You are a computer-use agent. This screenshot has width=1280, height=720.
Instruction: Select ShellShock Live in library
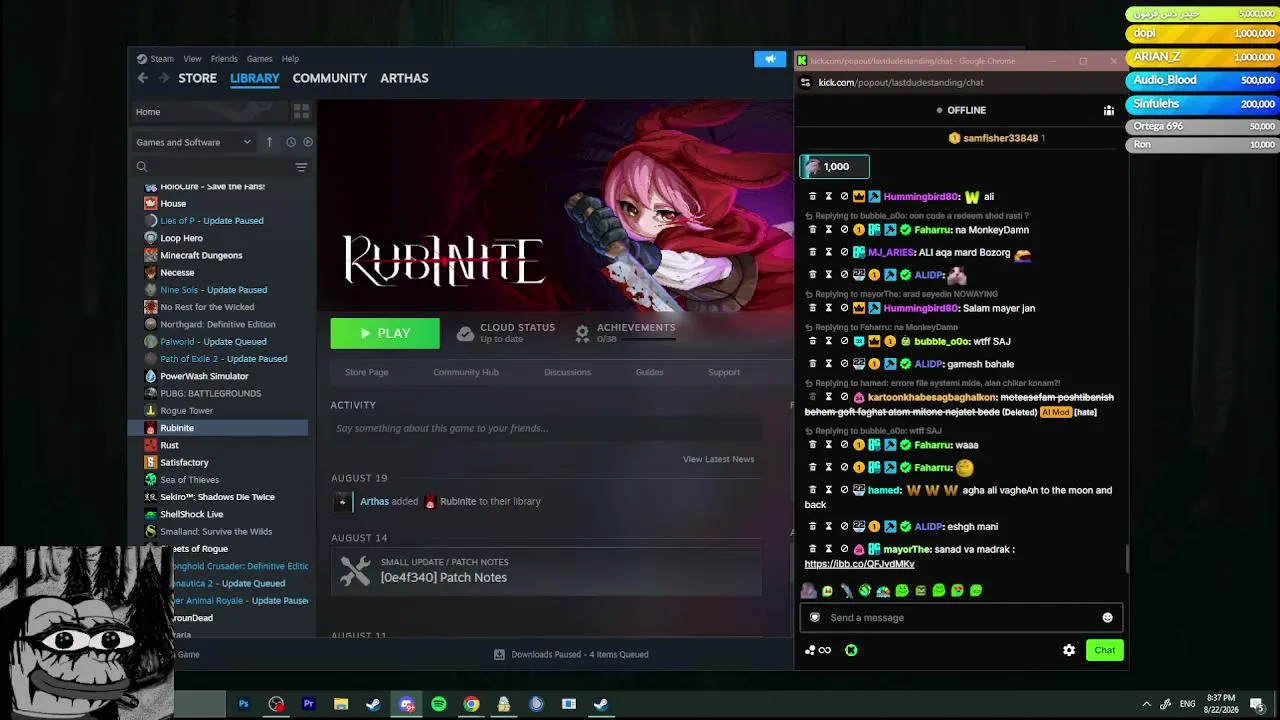coord(191,514)
